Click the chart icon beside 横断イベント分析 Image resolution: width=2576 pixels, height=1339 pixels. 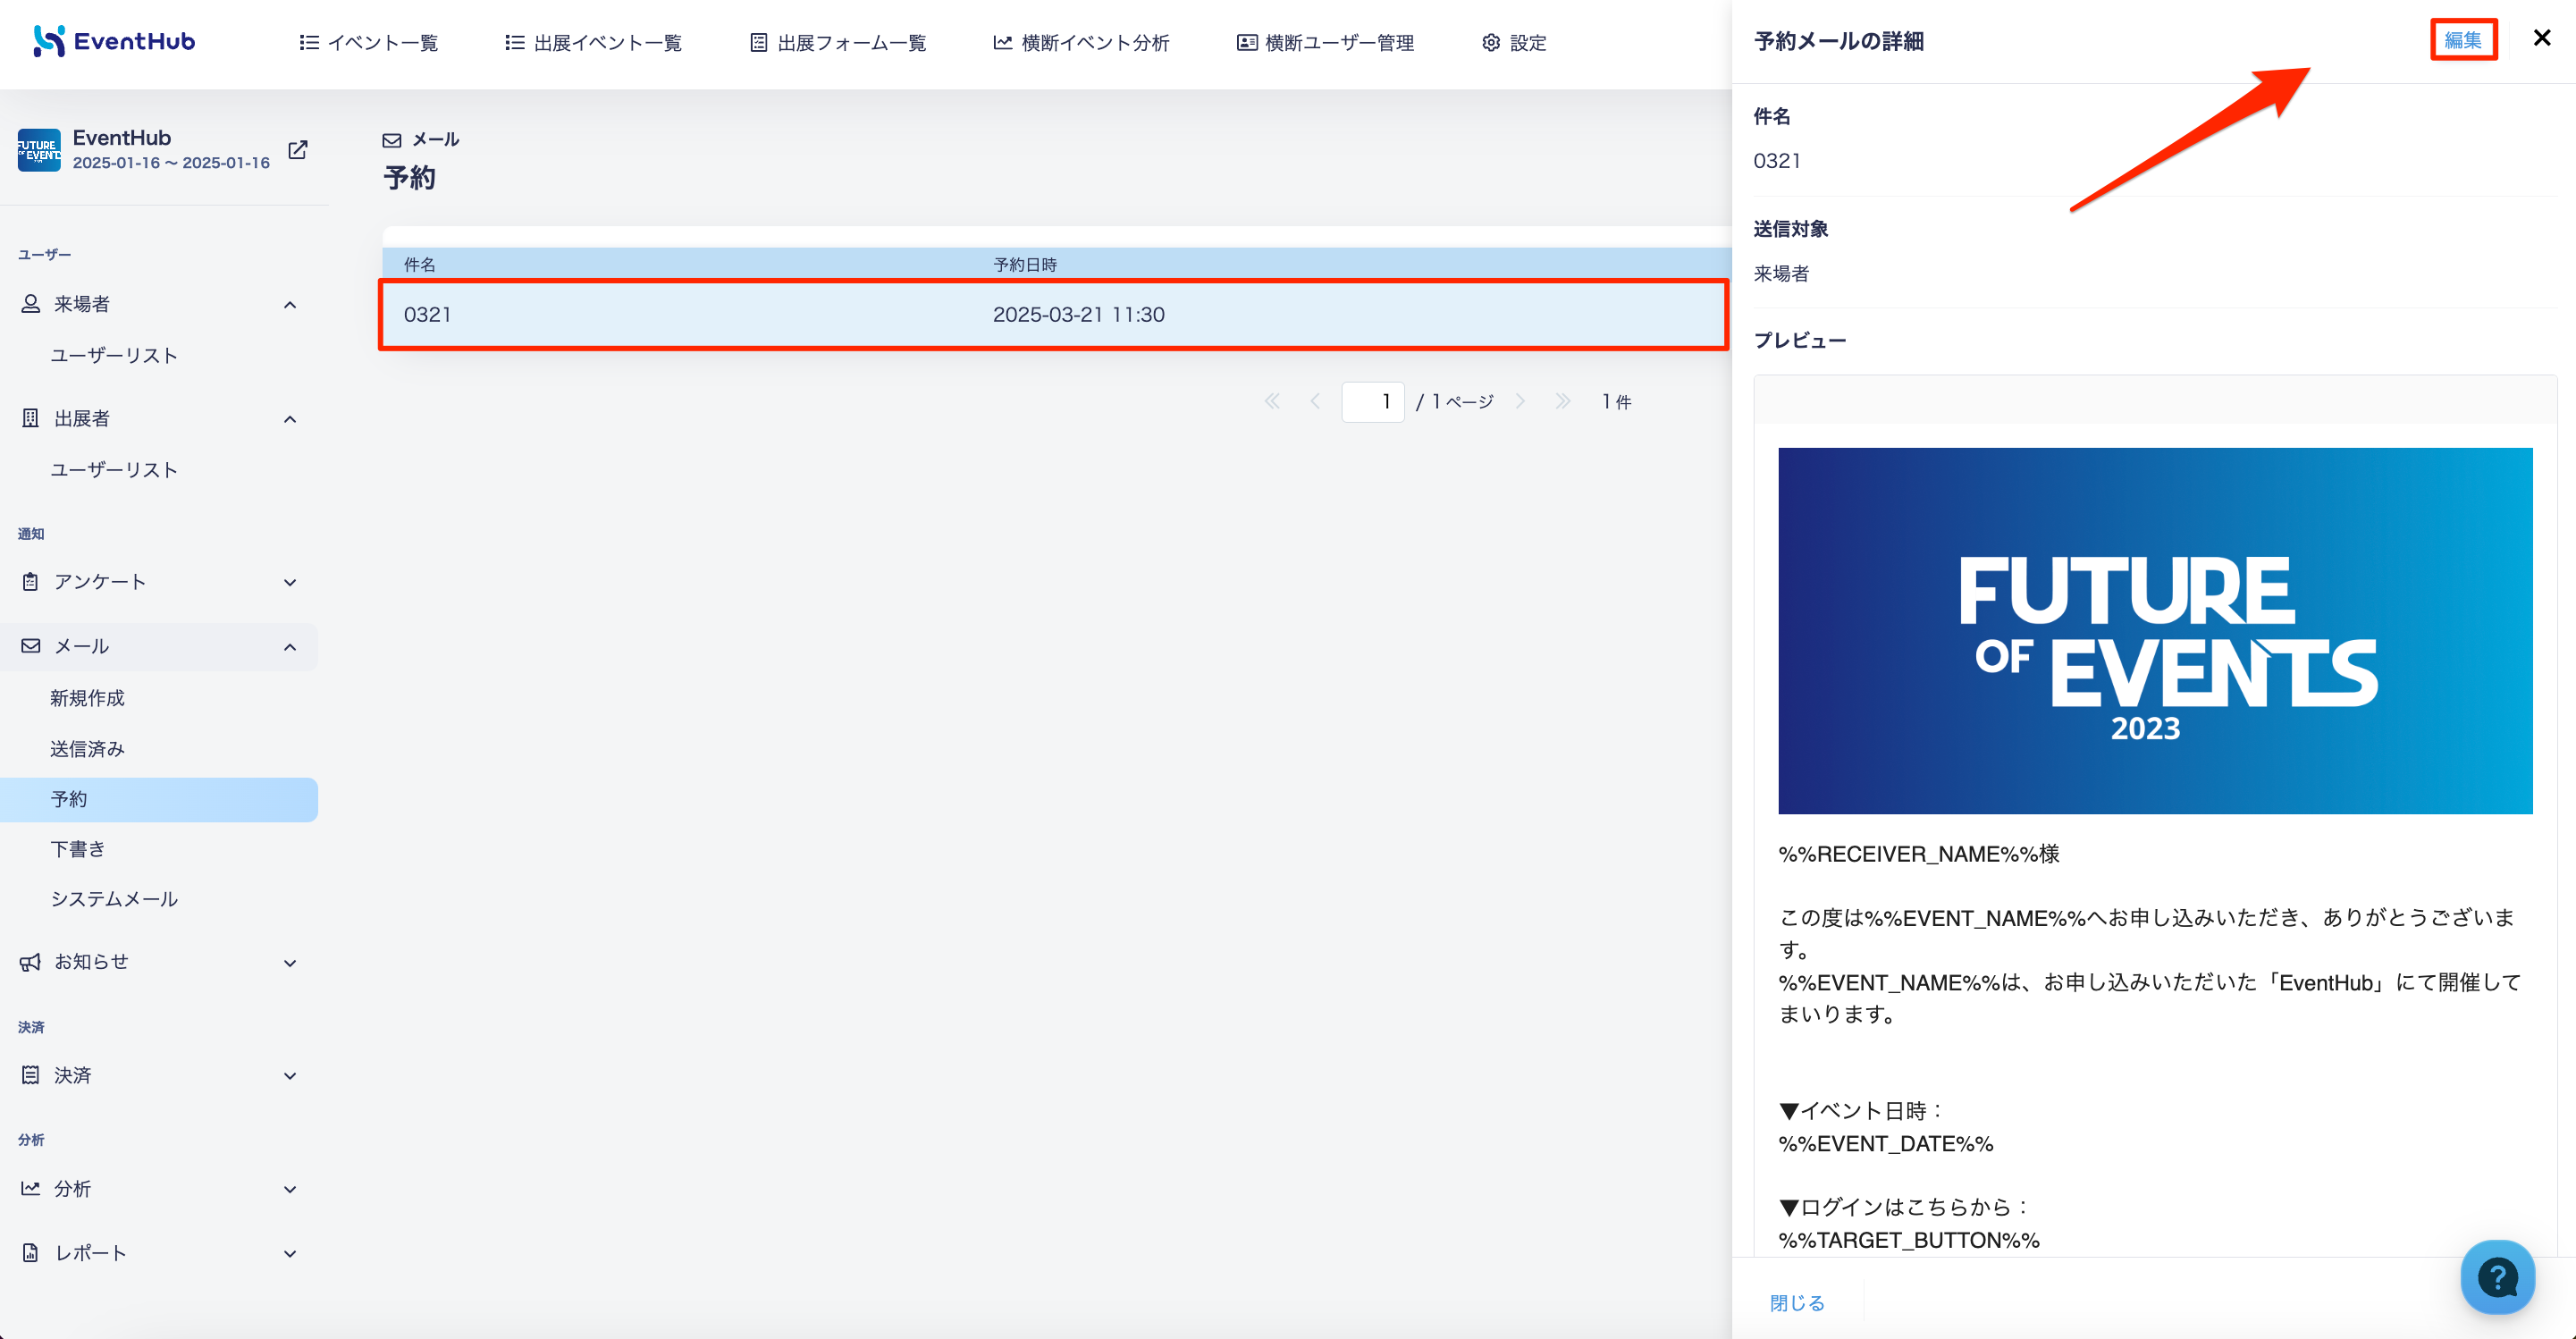coord(1002,43)
